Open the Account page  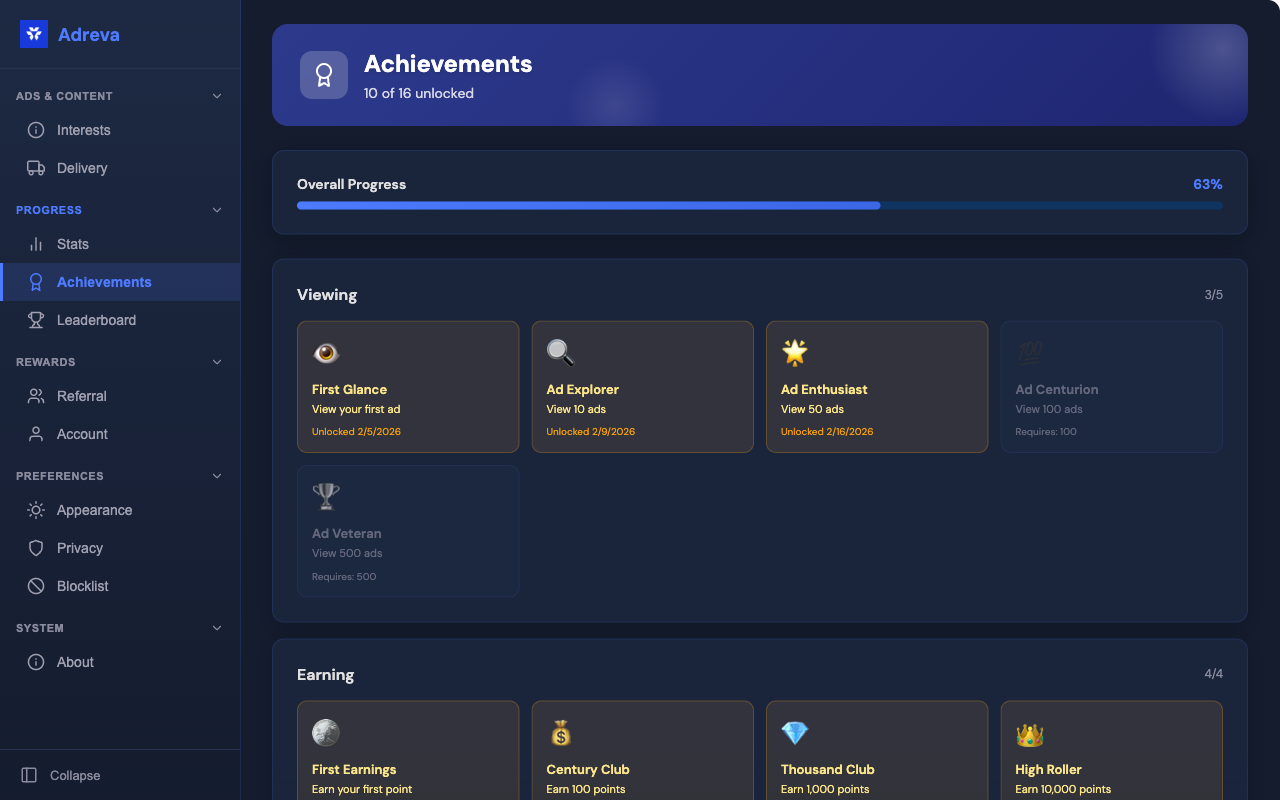pos(82,434)
